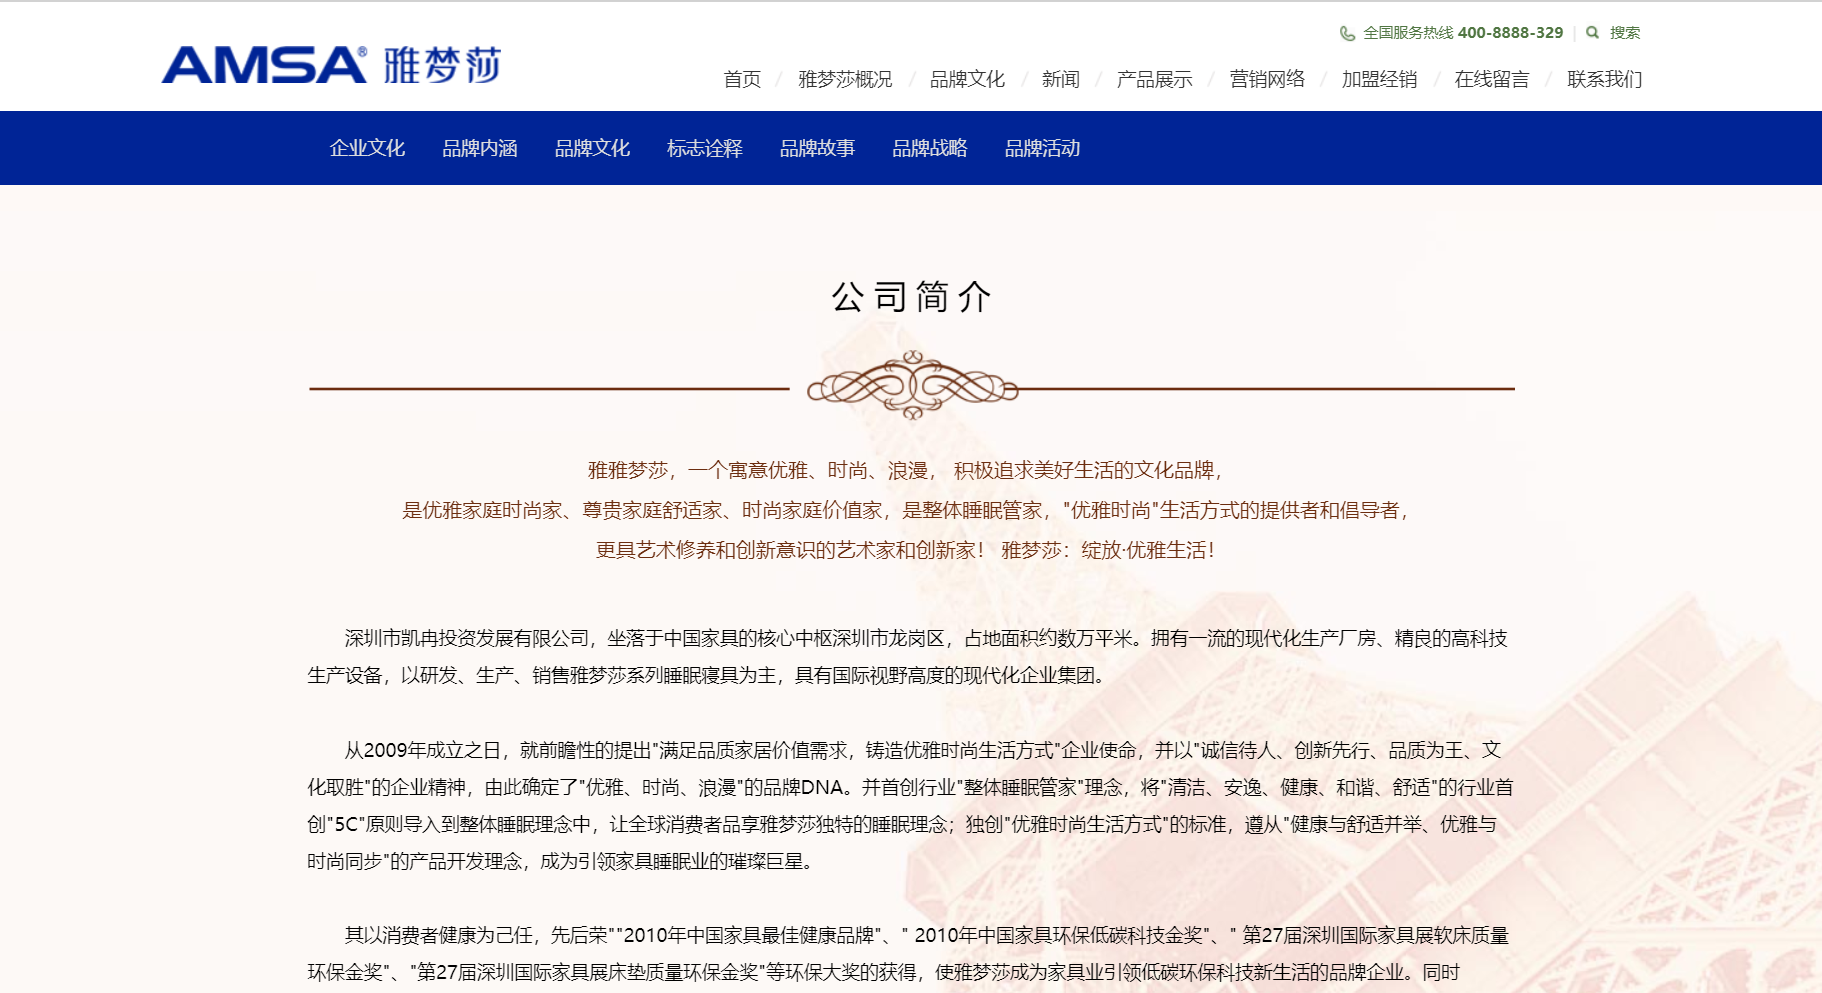The image size is (1822, 993).
Task: Go to 联系我们 page
Action: pyautogui.click(x=1604, y=79)
